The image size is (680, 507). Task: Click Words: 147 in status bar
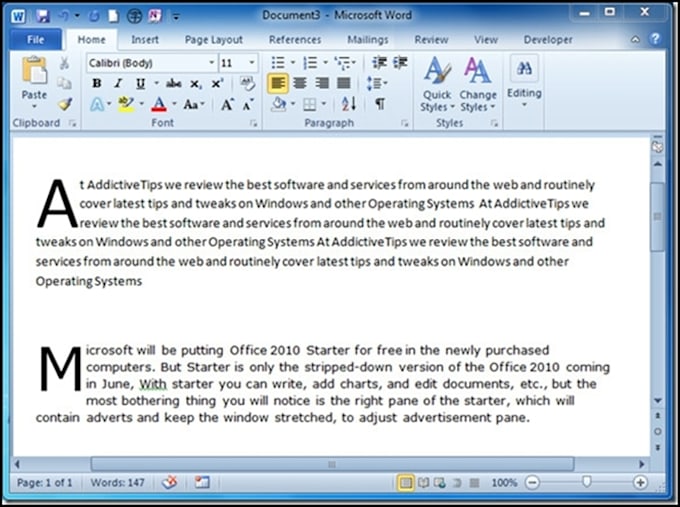tap(117, 482)
